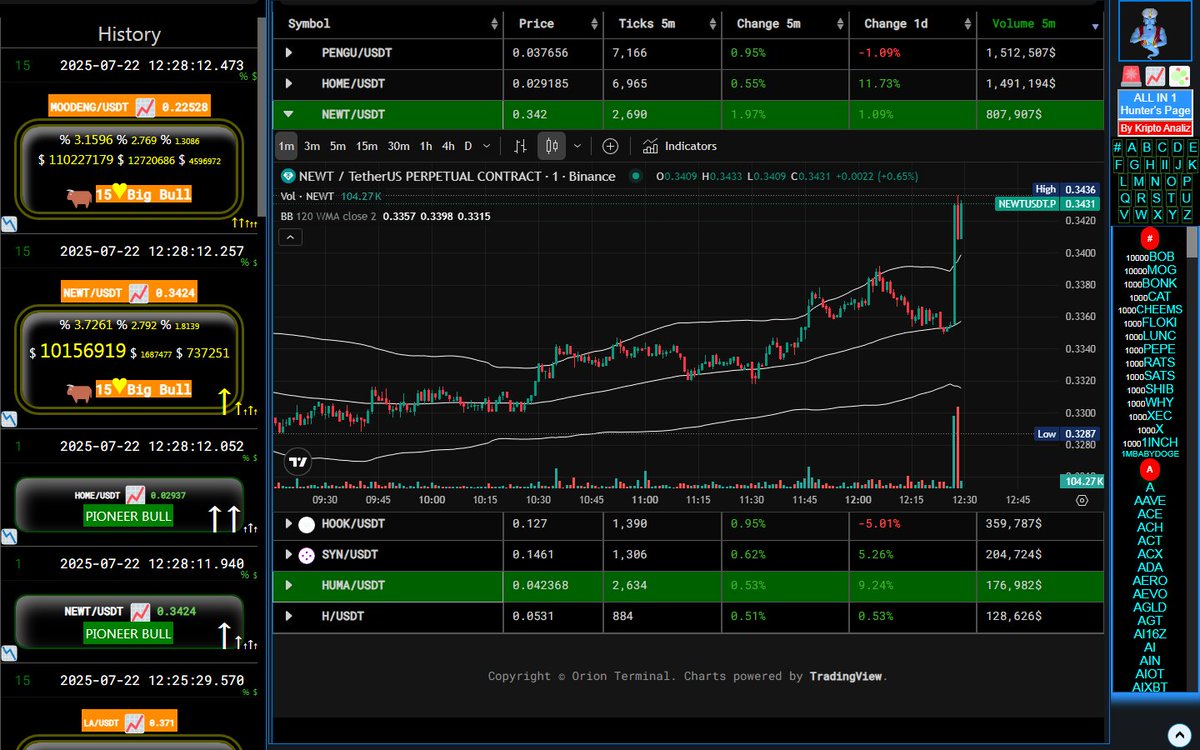Click the down-trend icon below HOME/USDT card

point(7,536)
